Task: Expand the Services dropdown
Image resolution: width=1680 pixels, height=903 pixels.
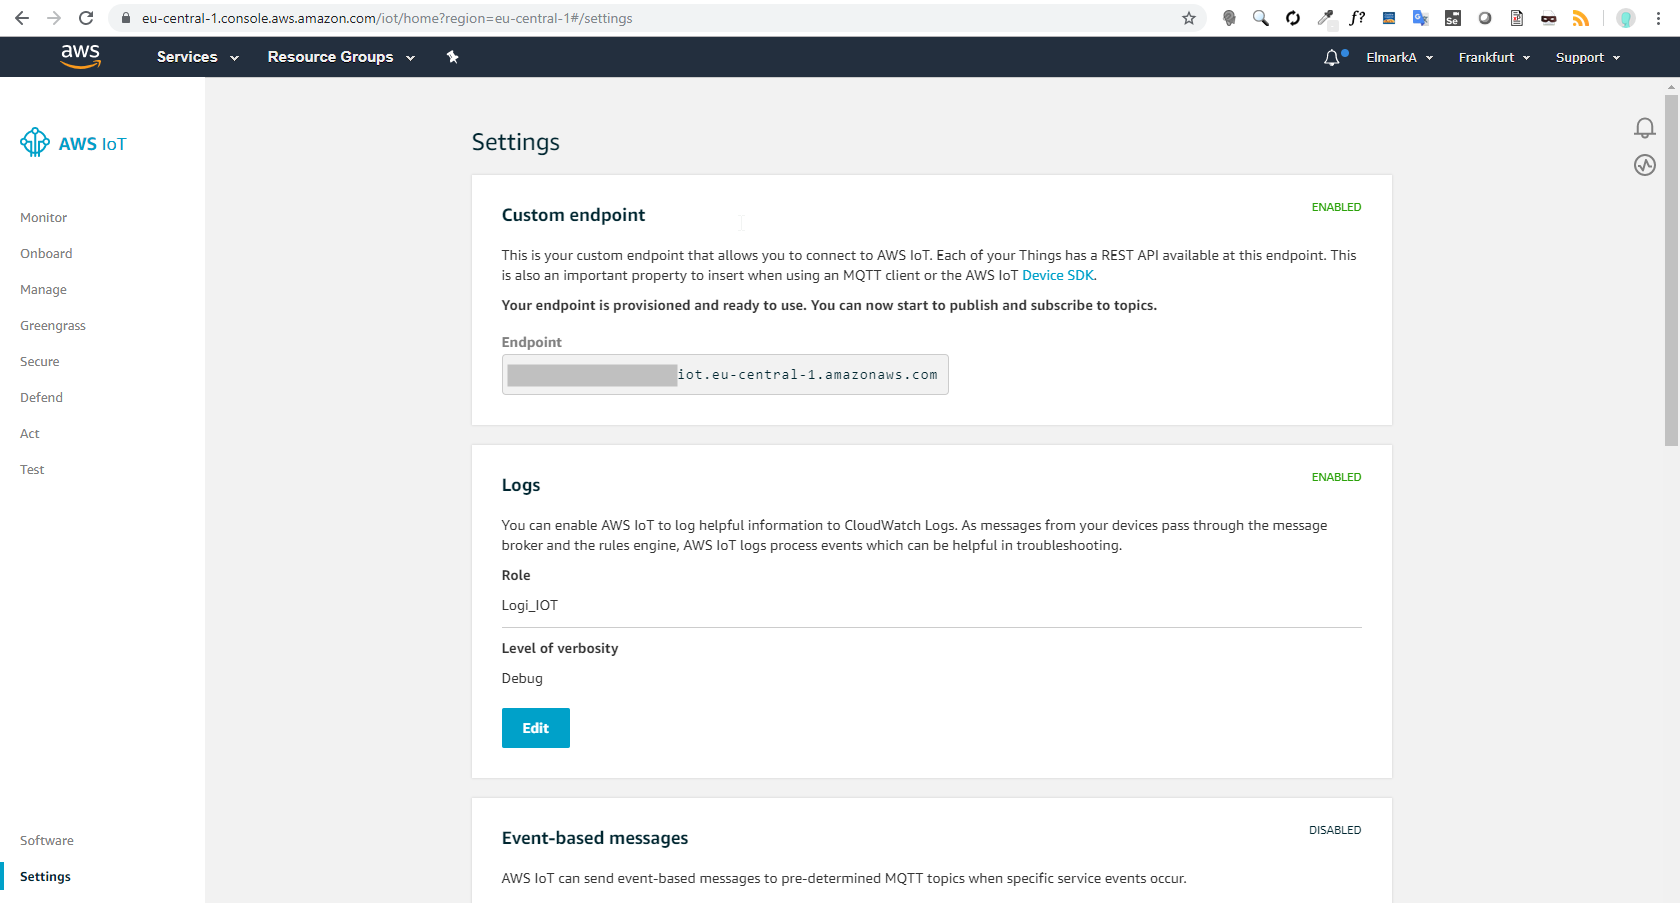Action: point(198,57)
